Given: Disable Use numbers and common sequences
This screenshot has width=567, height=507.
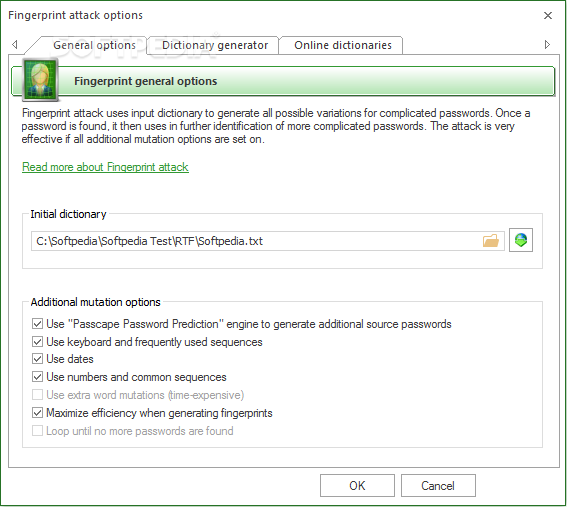Looking at the screenshot, I should (x=37, y=377).
